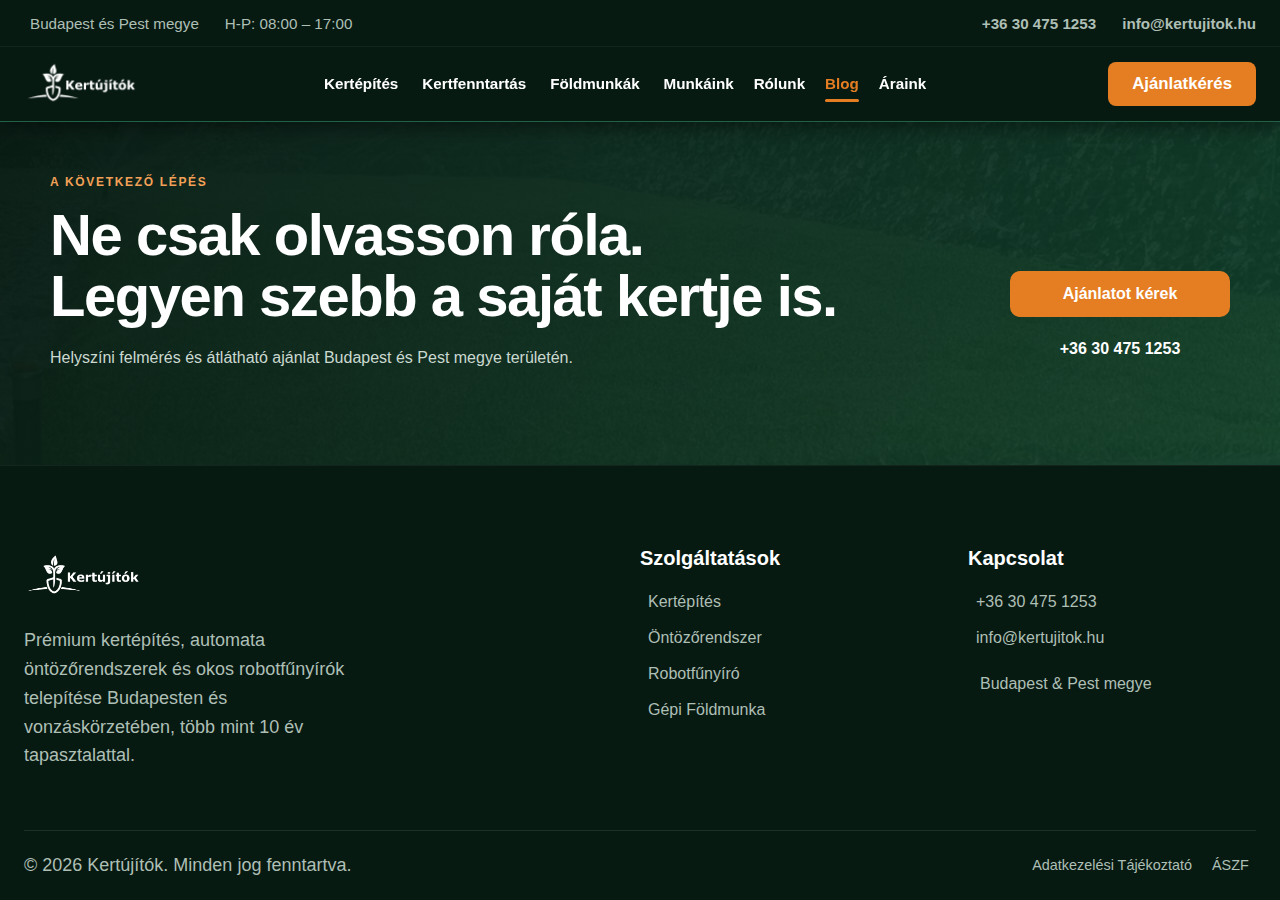This screenshot has height=900, width=1280.
Task: Click the phone number under Kapcsolat
Action: tap(1036, 602)
